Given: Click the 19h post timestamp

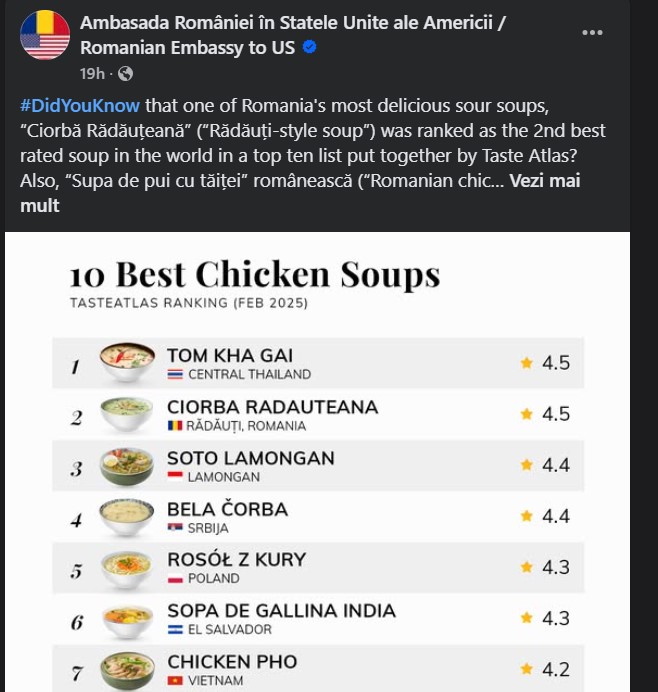Looking at the screenshot, I should click(92, 73).
